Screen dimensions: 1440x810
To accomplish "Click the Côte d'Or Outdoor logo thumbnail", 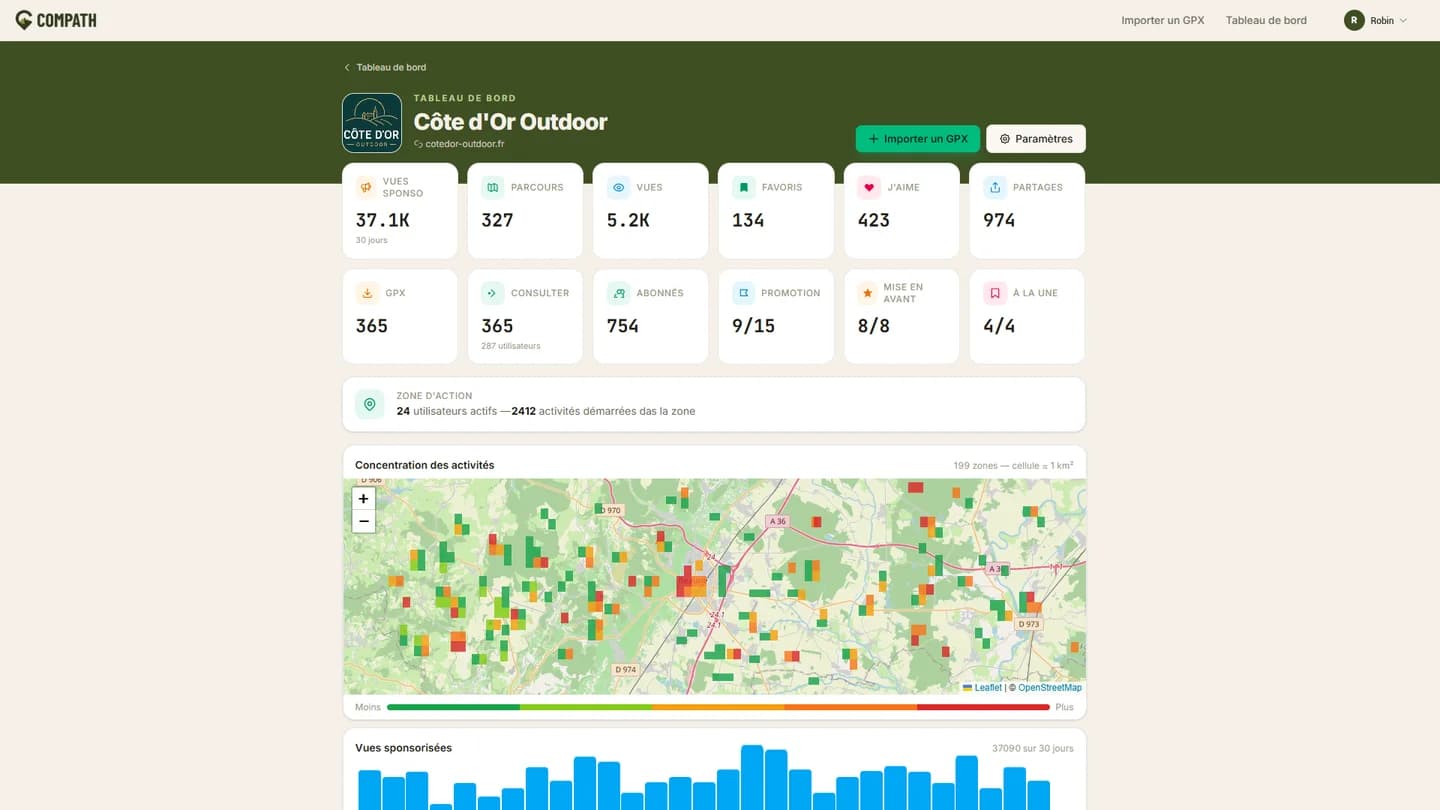I will (x=372, y=123).
